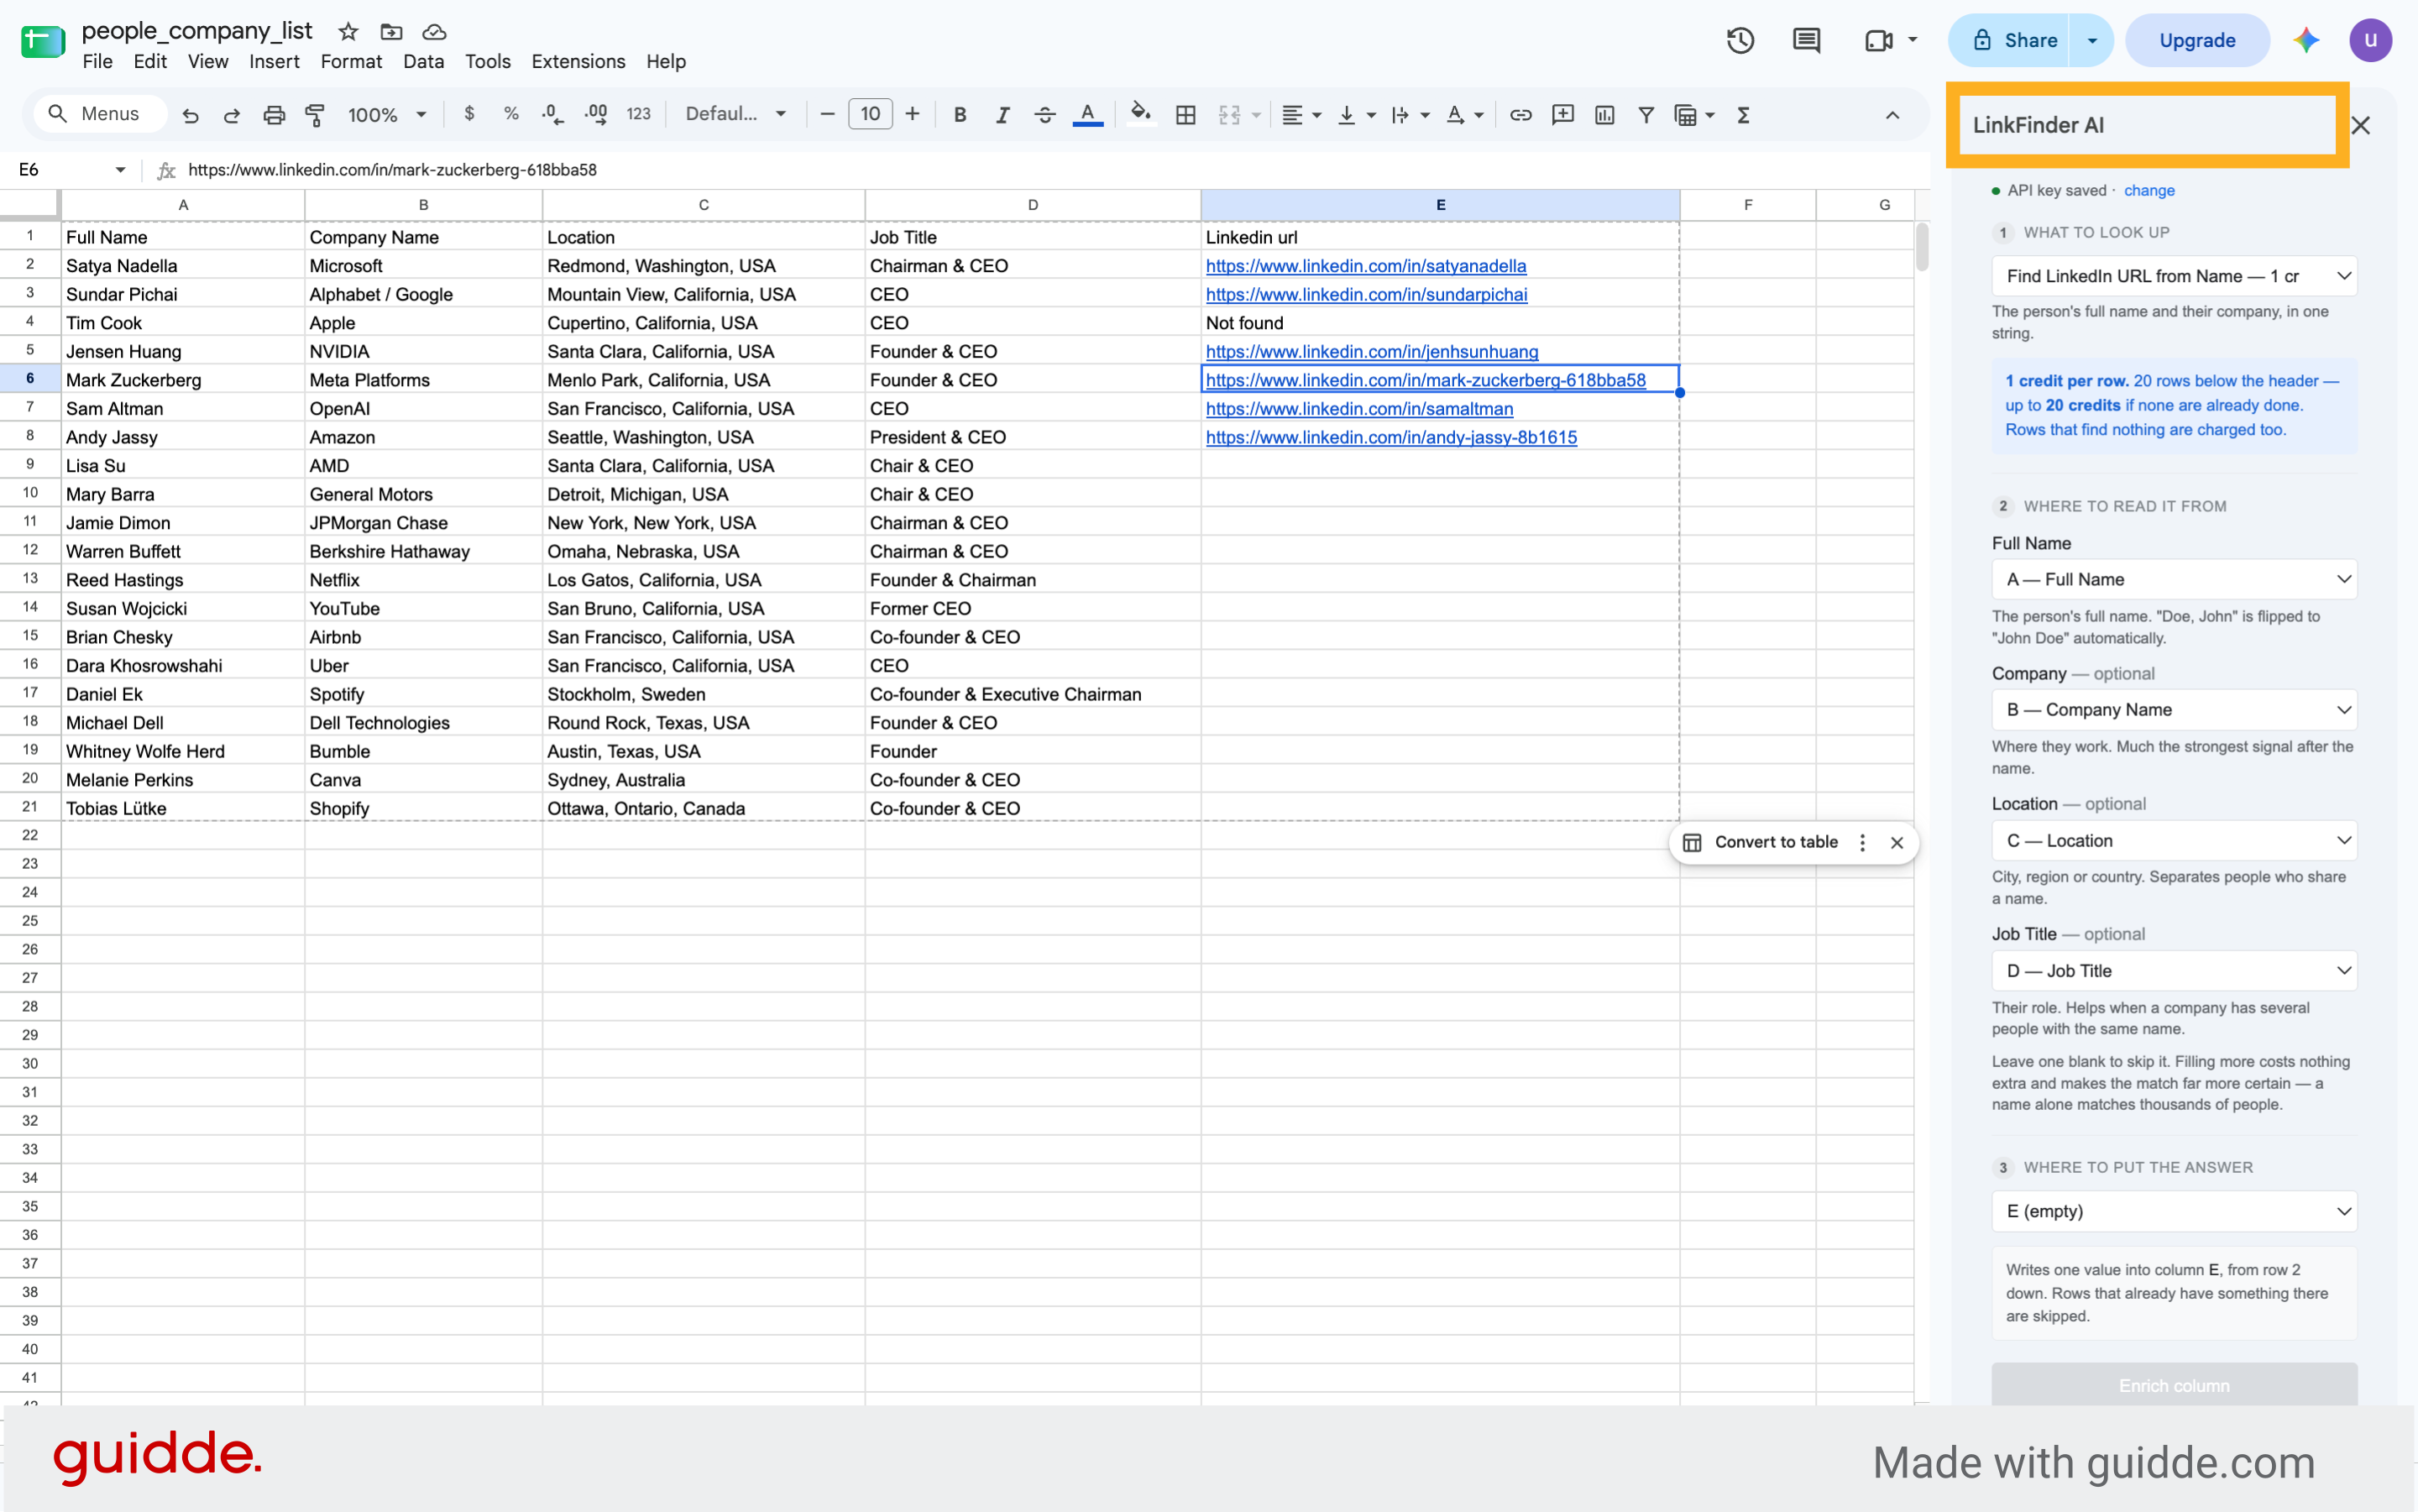Toggle bold formatting
The image size is (2418, 1512).
click(960, 115)
